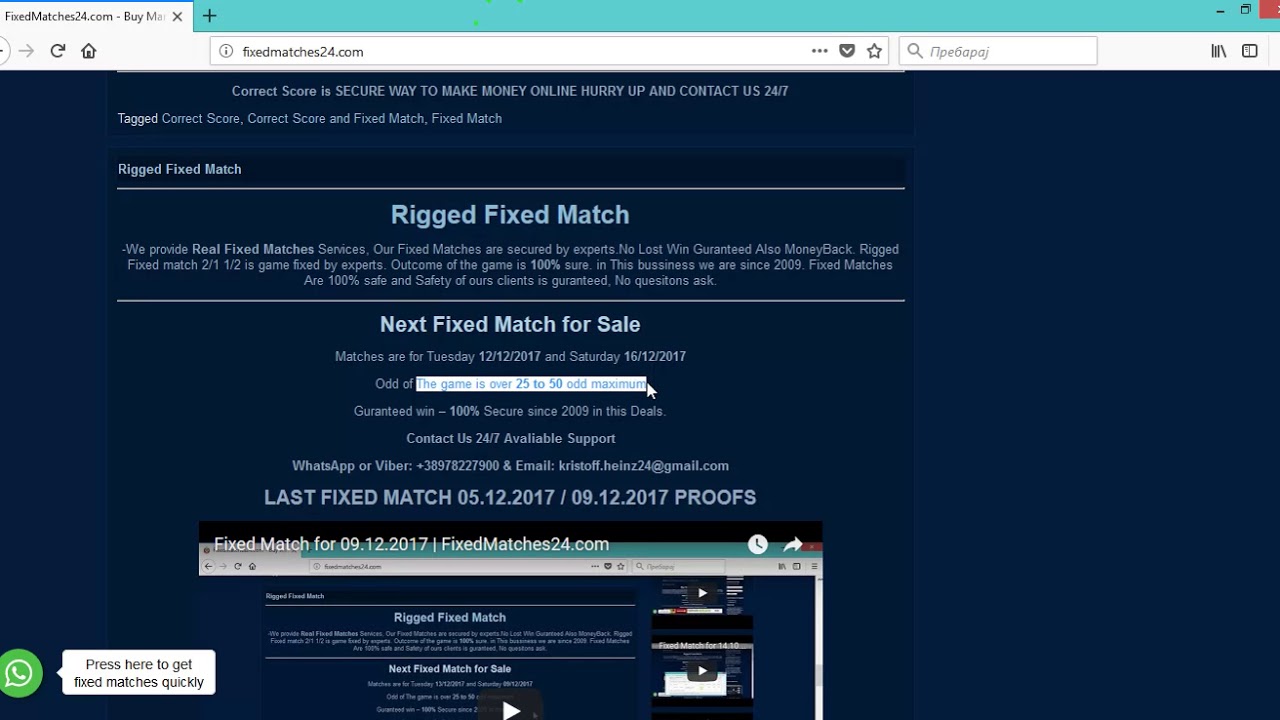Open the Library icon in toolbar
The height and width of the screenshot is (720, 1280).
1218,51
